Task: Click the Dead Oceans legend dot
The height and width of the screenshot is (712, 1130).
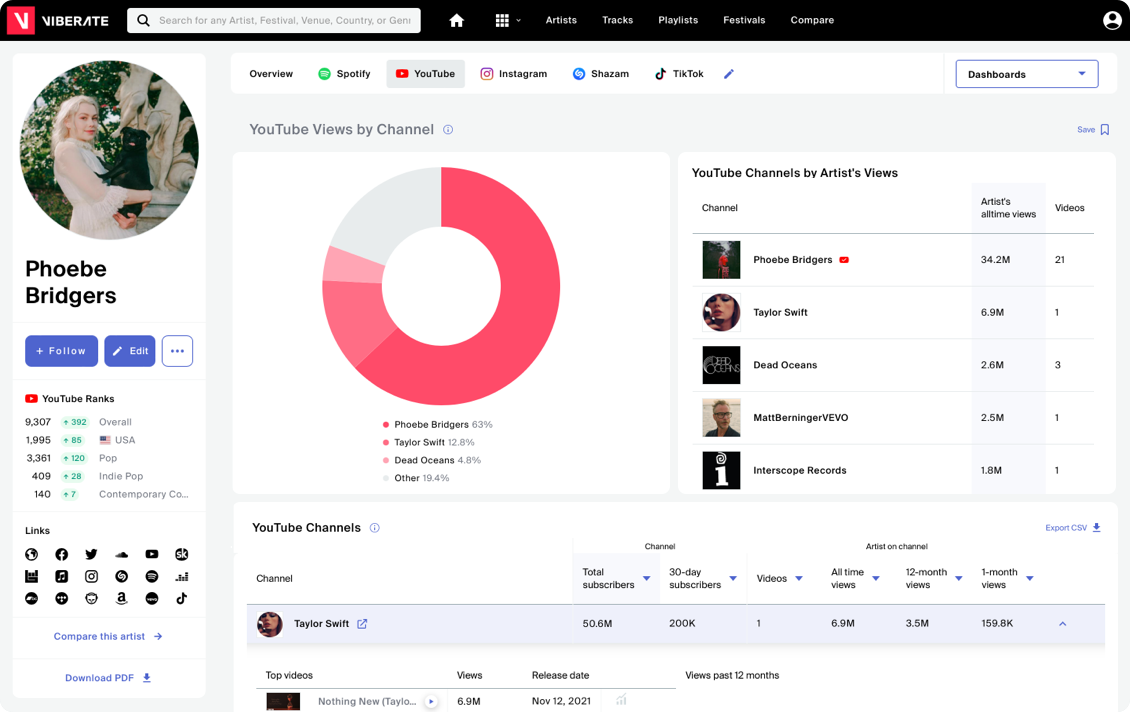Action: click(386, 460)
